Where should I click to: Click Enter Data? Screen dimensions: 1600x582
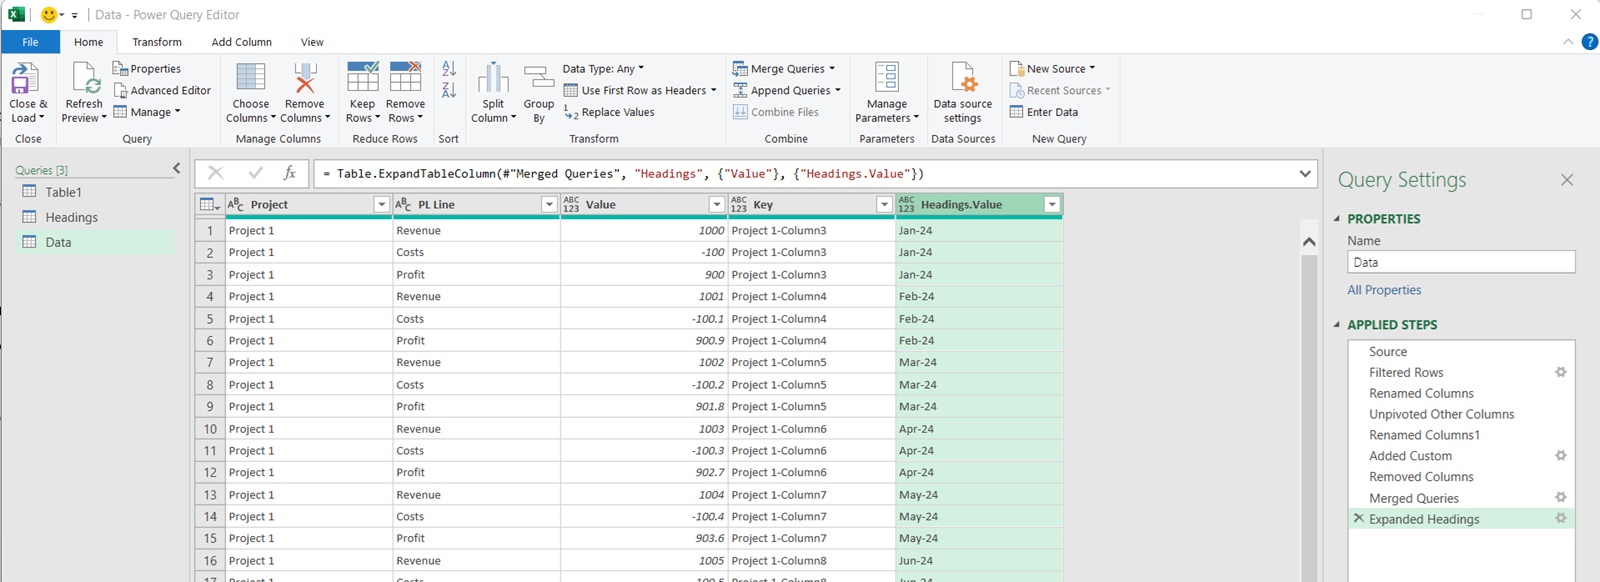tap(1044, 112)
